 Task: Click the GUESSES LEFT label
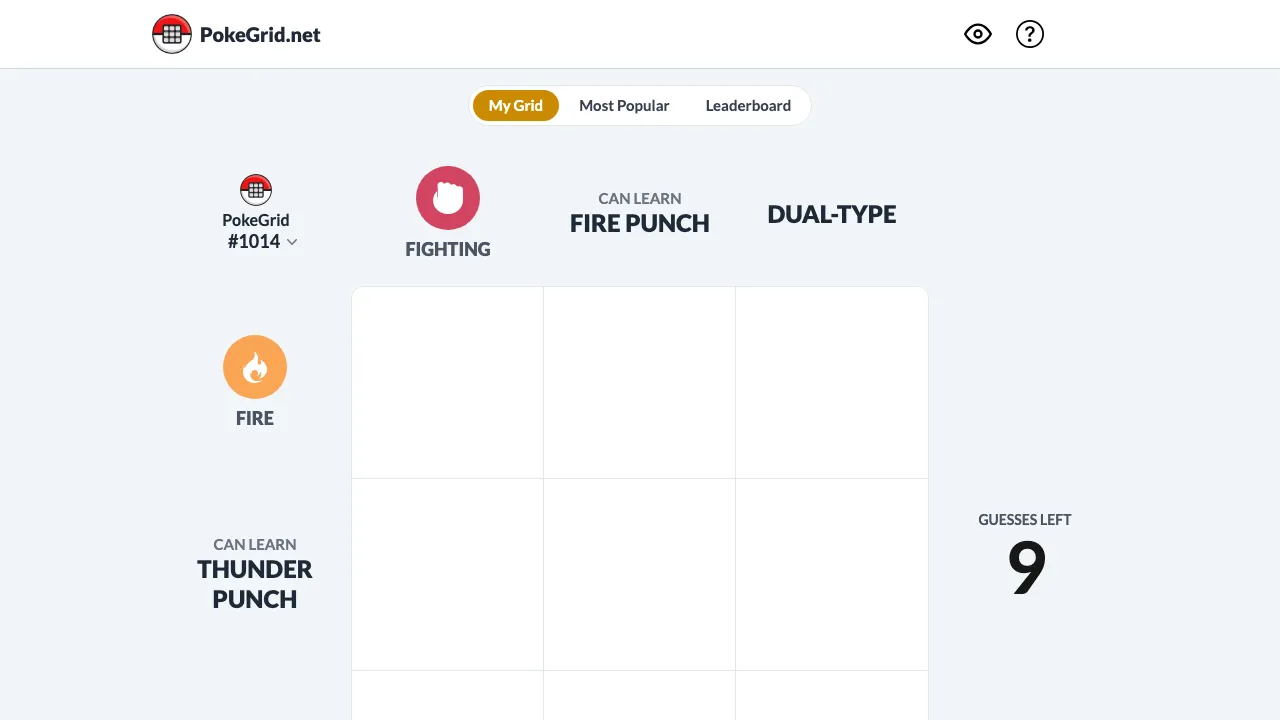(x=1025, y=520)
